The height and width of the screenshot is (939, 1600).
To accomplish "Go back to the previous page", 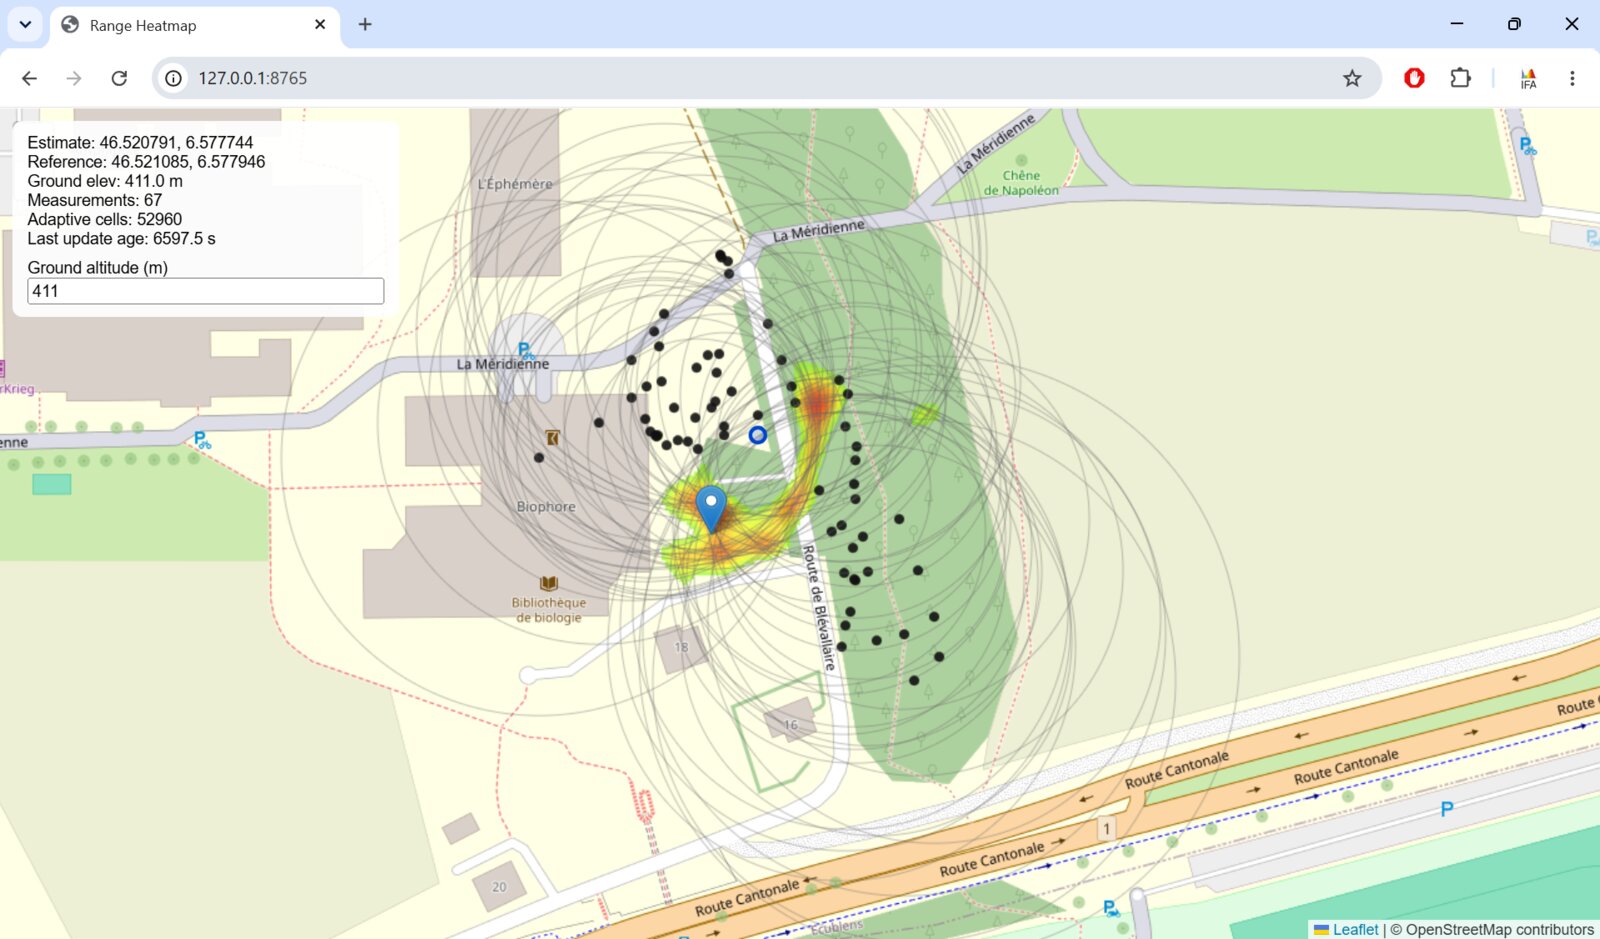I will pyautogui.click(x=29, y=78).
